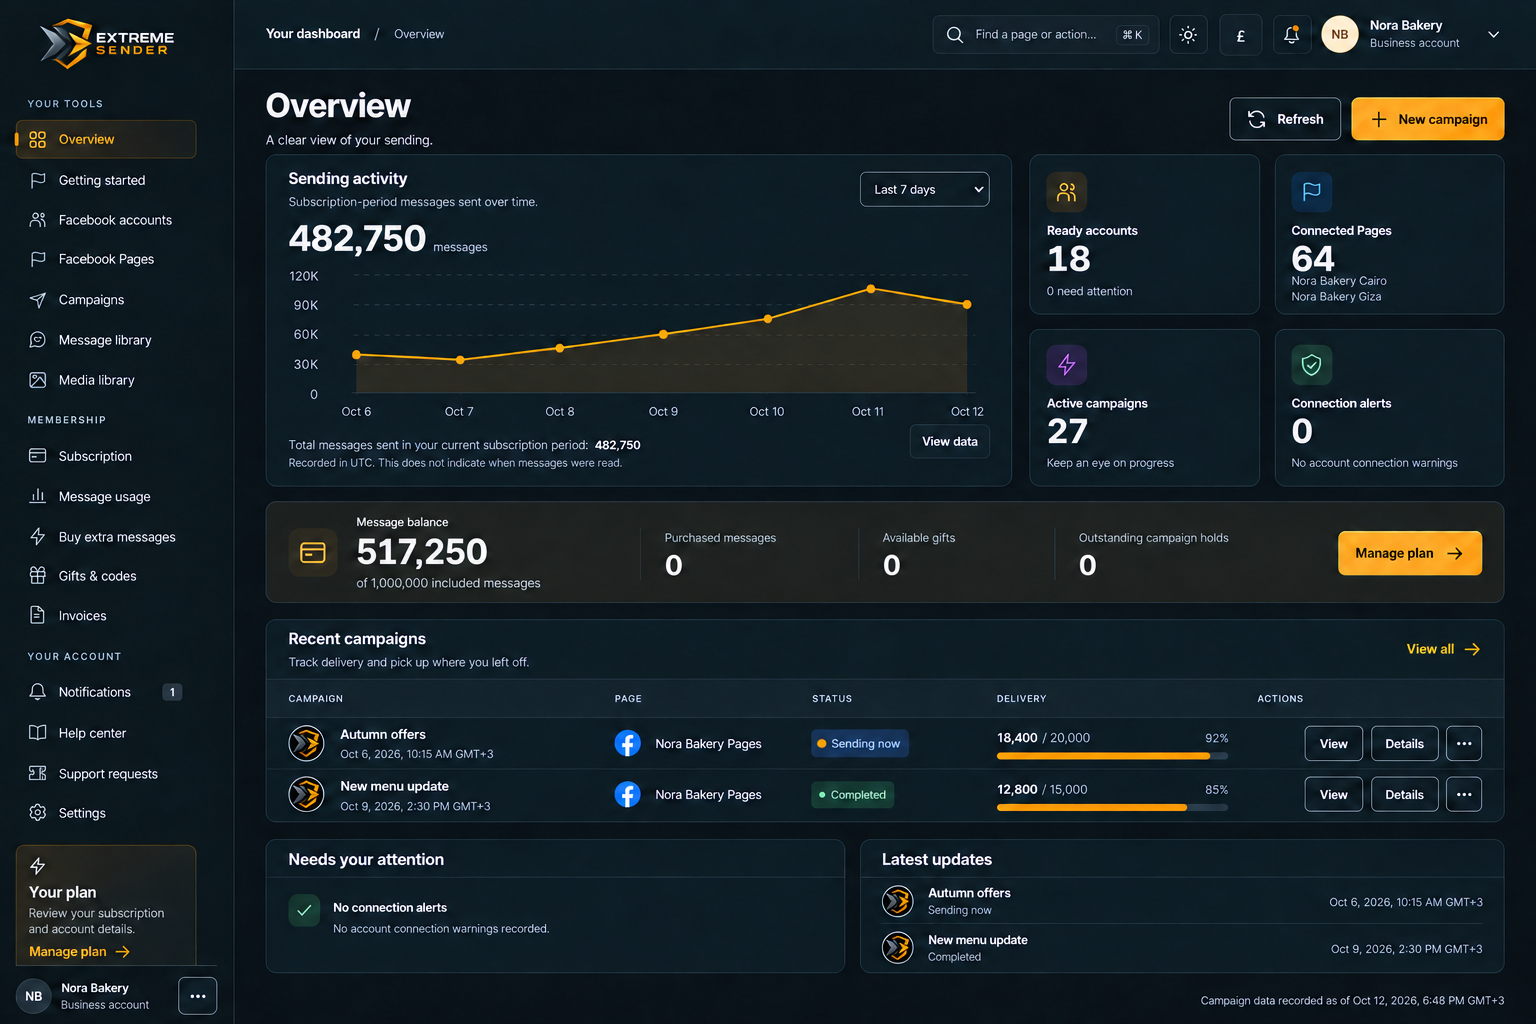Viewport: 1536px width, 1024px height.
Task: Open the pound currency selector
Action: (x=1240, y=35)
